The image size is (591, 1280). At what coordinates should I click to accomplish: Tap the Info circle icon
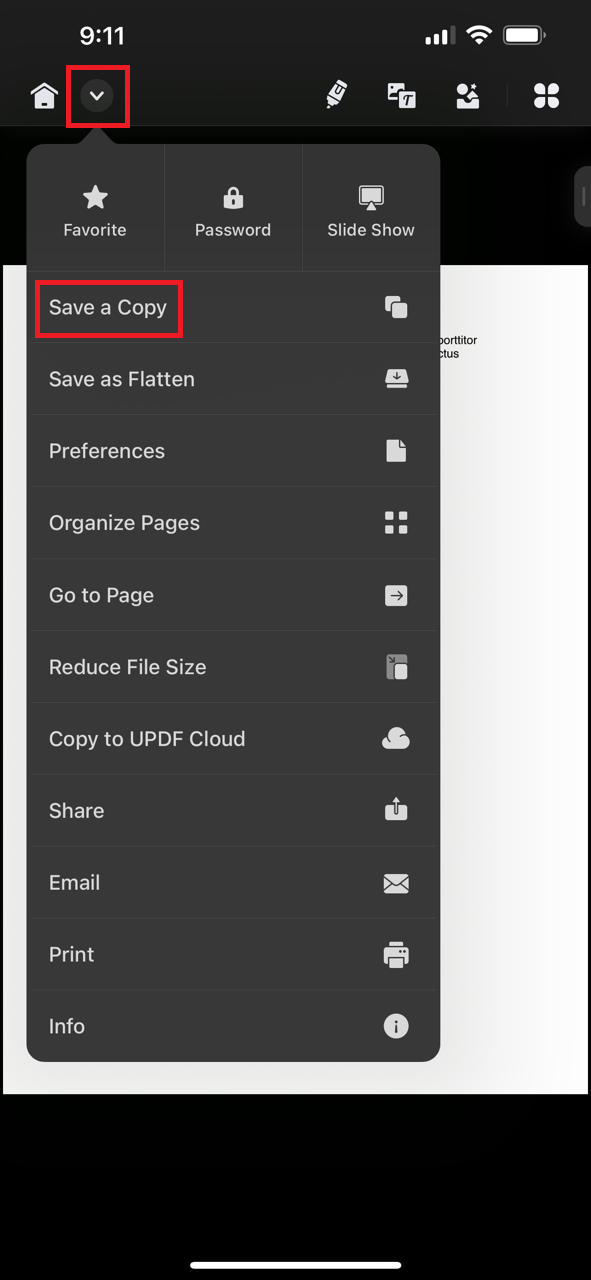396,1026
